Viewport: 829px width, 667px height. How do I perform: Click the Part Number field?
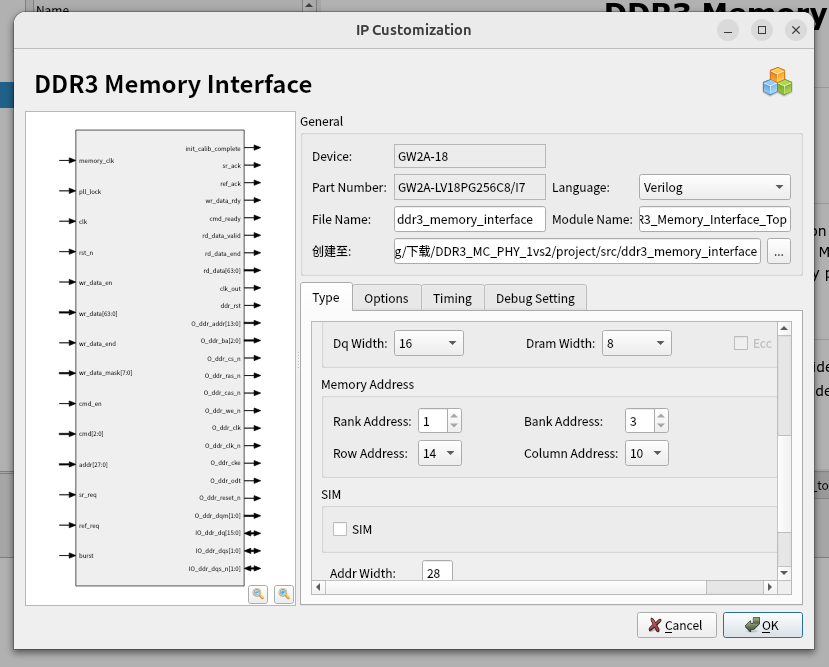click(469, 187)
